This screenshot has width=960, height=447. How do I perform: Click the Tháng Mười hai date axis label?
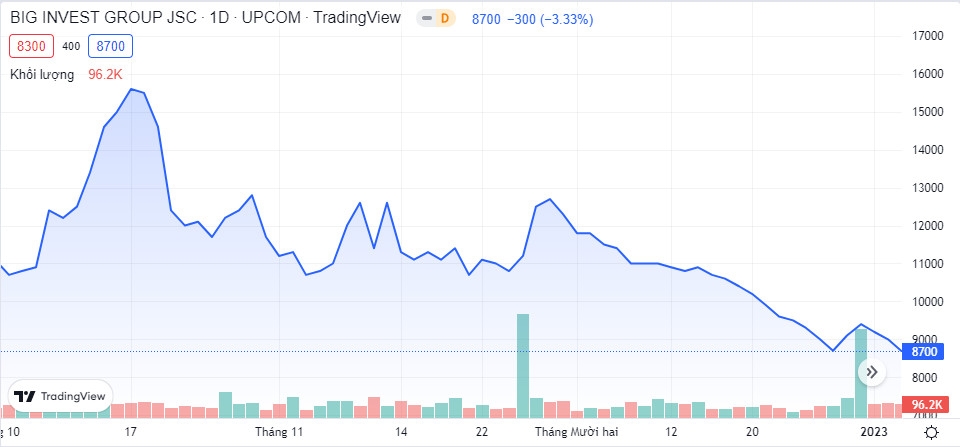click(579, 432)
